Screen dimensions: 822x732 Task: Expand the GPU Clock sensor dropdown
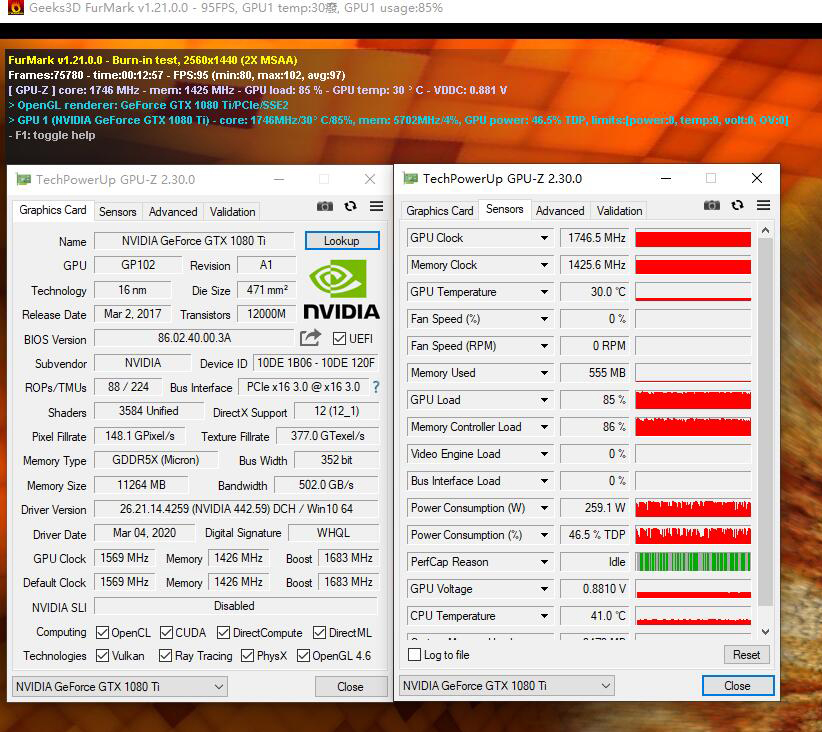tap(544, 238)
